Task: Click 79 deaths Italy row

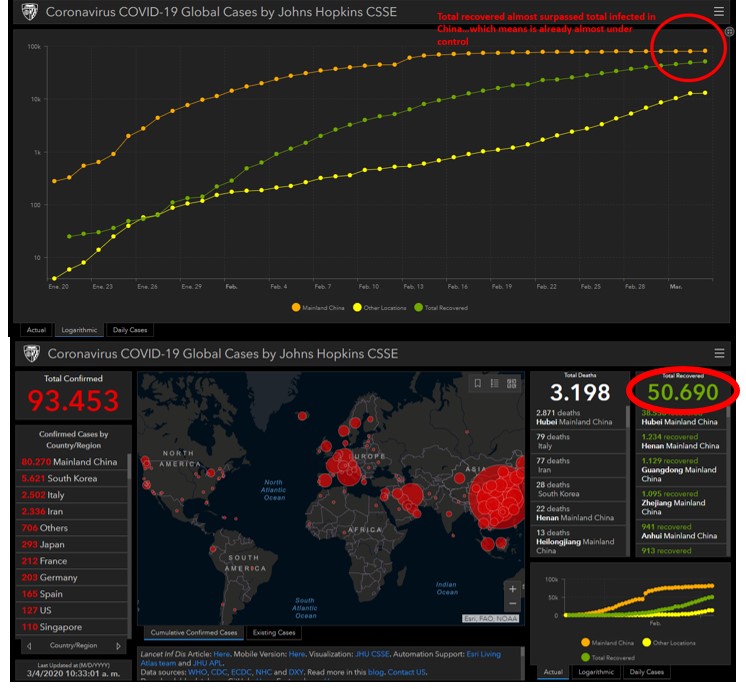Action: click(x=578, y=442)
